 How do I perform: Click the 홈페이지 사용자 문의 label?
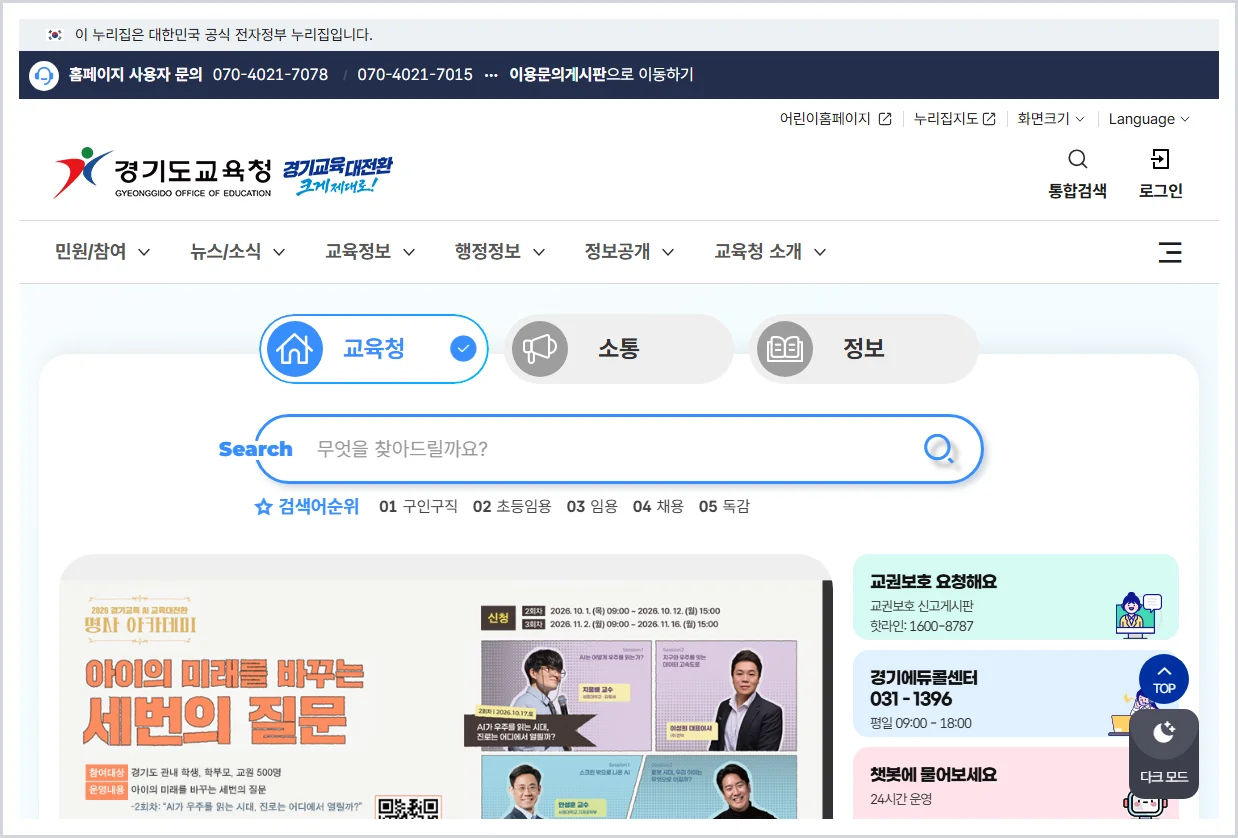(x=136, y=75)
